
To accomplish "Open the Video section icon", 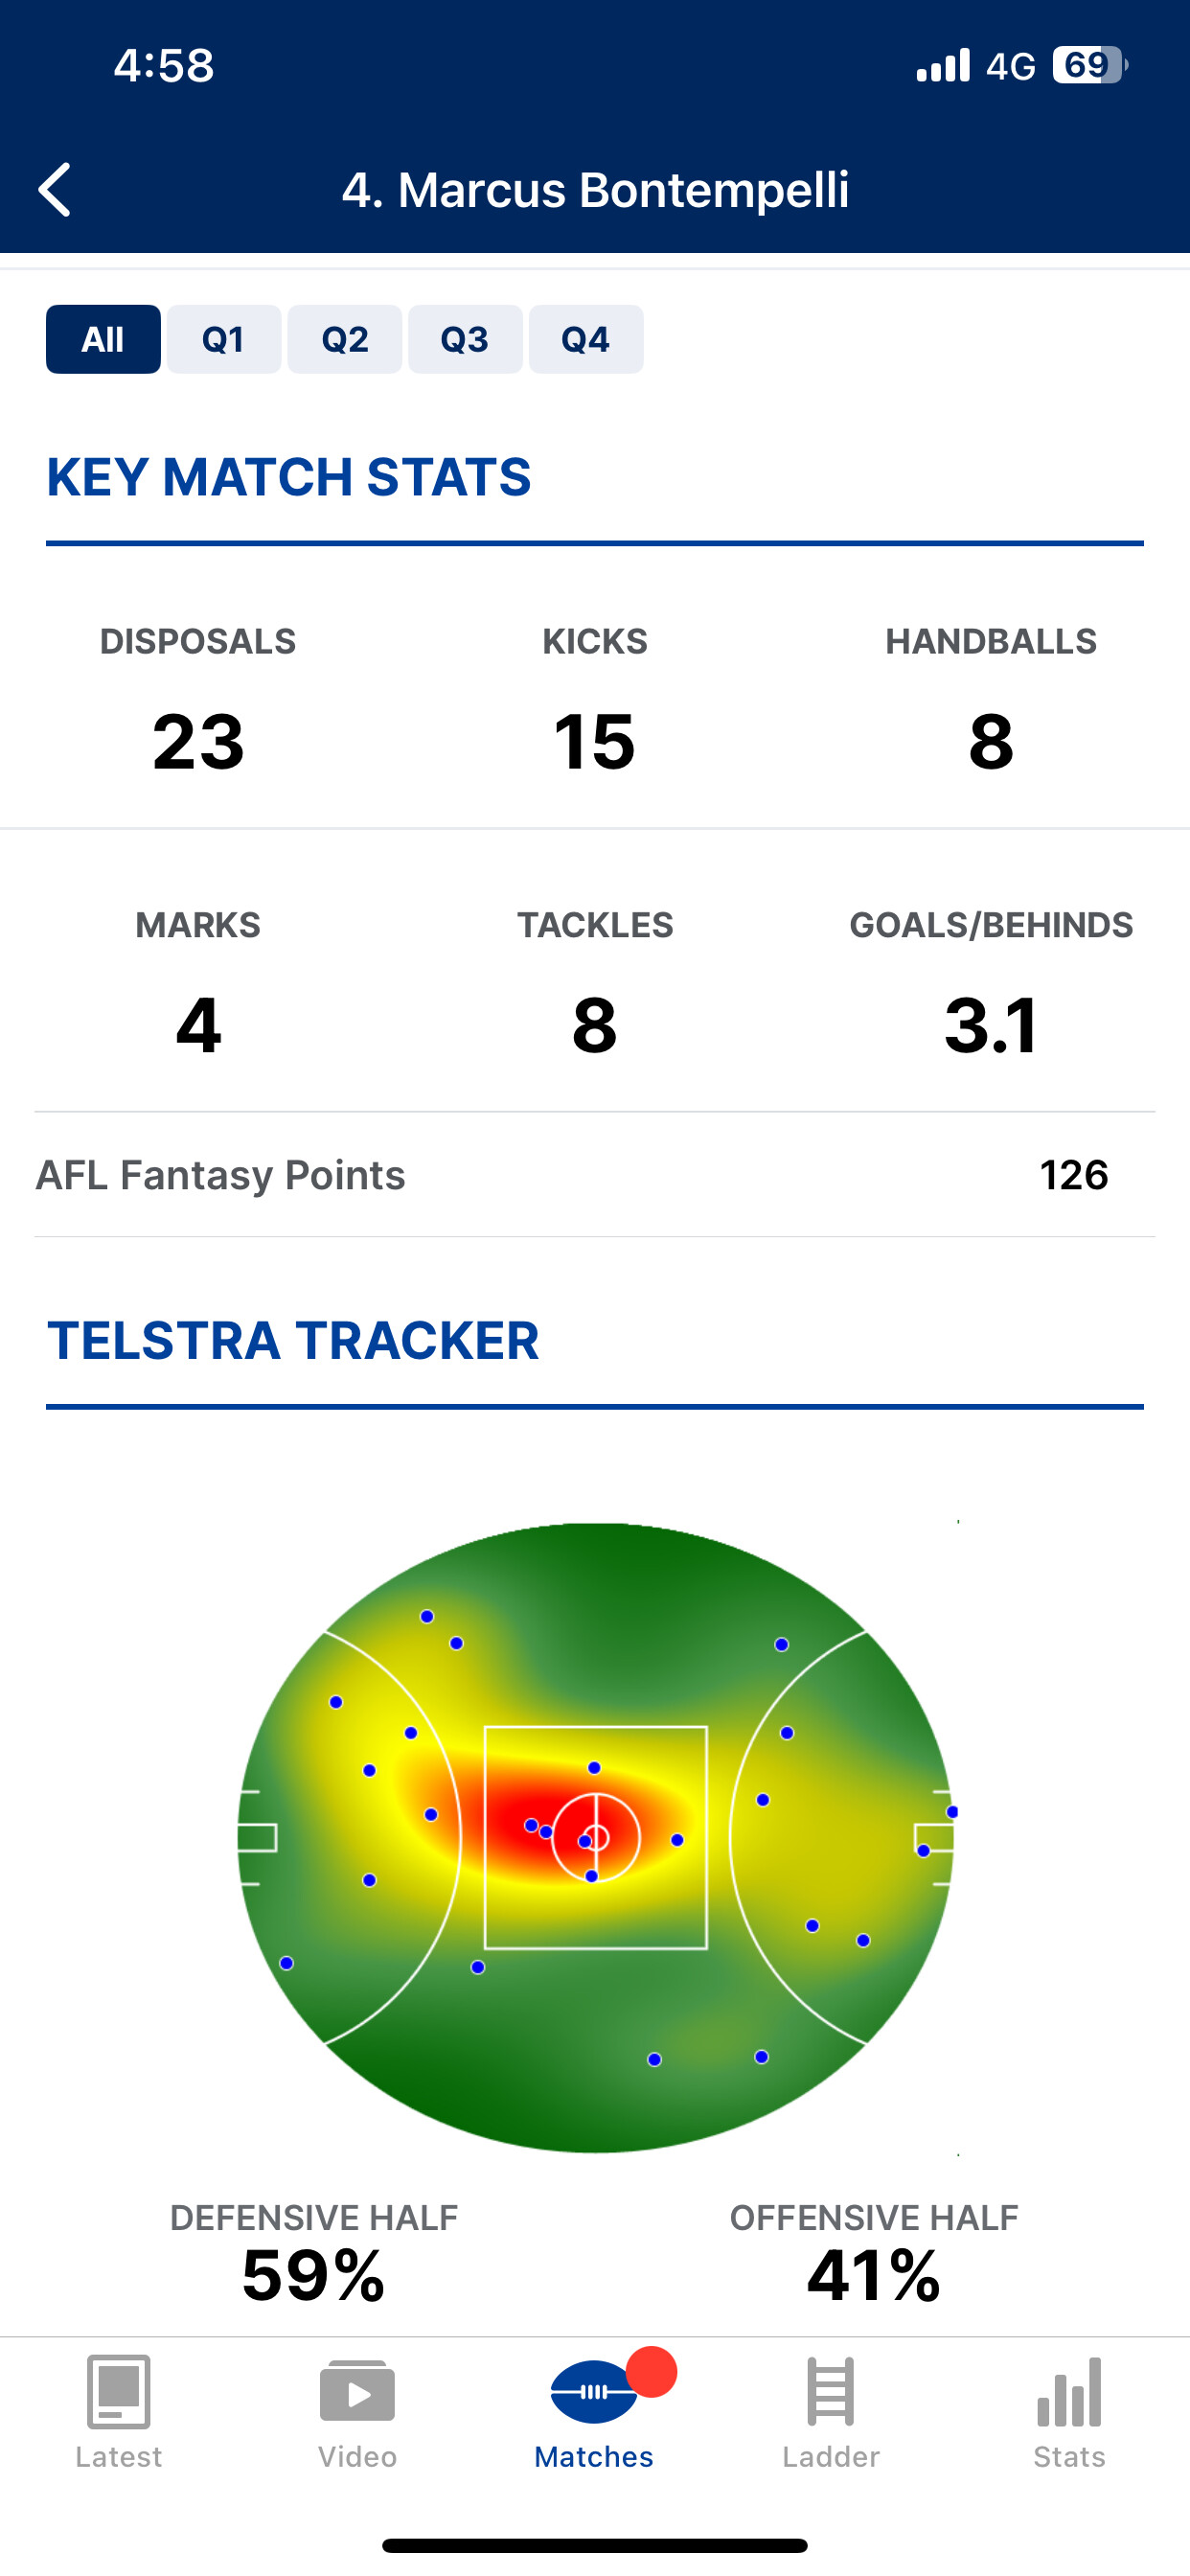I will (357, 2392).
